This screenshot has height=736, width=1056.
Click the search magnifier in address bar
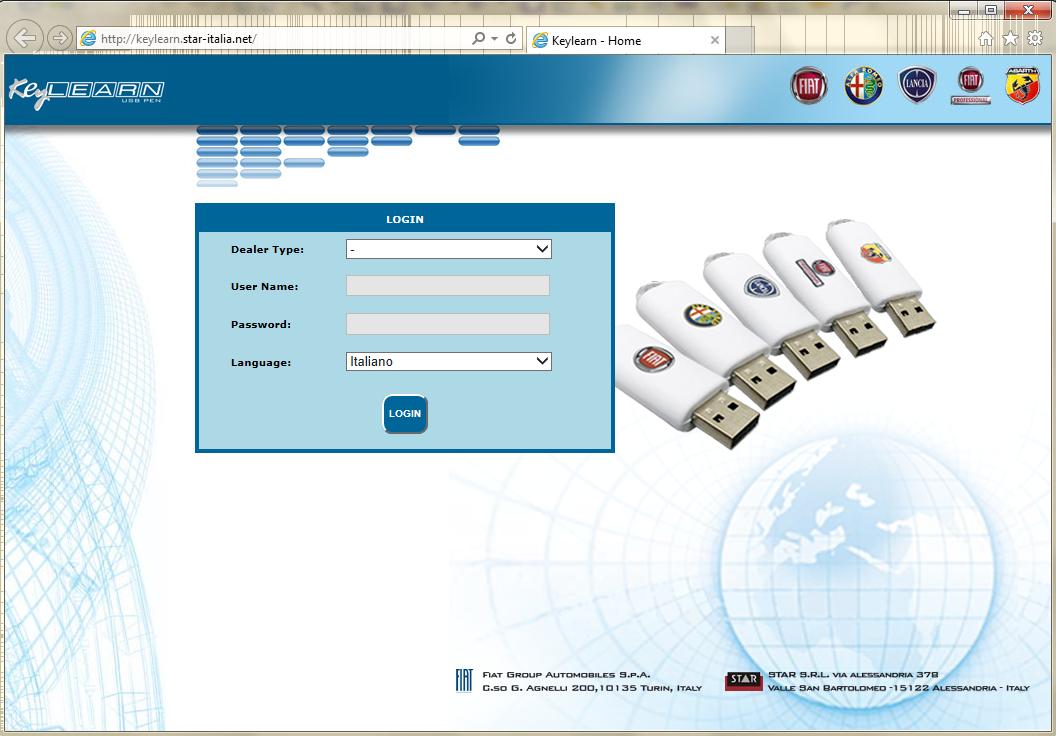tap(478, 38)
